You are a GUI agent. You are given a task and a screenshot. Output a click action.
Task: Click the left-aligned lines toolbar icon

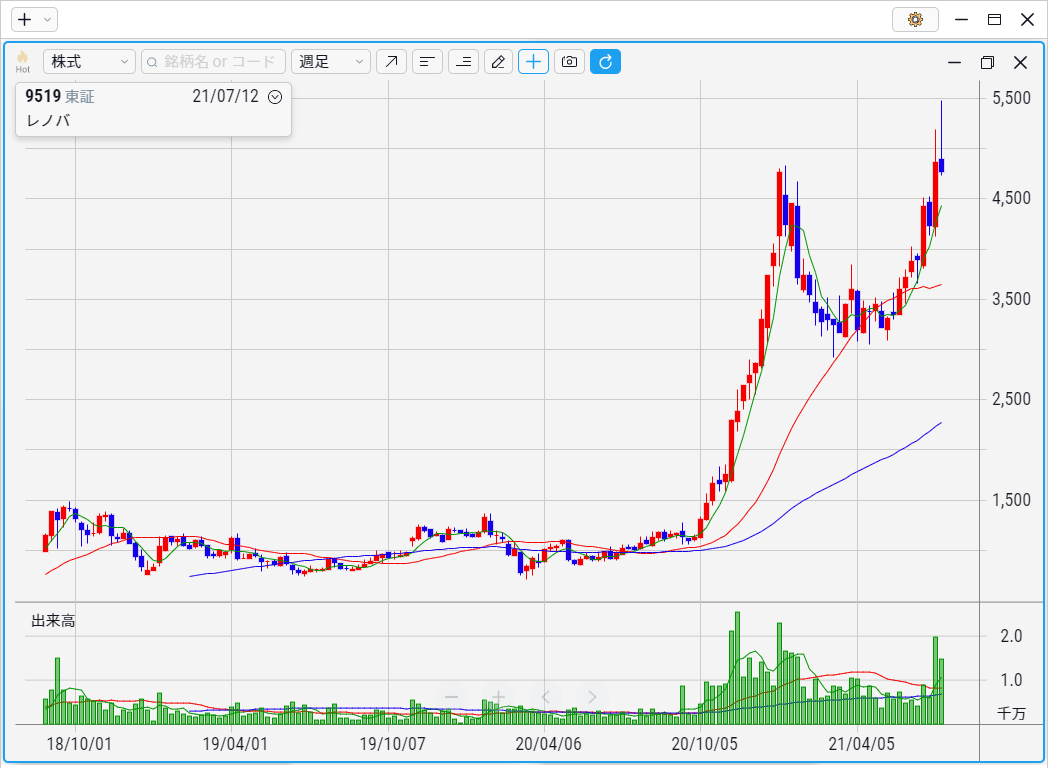click(x=427, y=61)
